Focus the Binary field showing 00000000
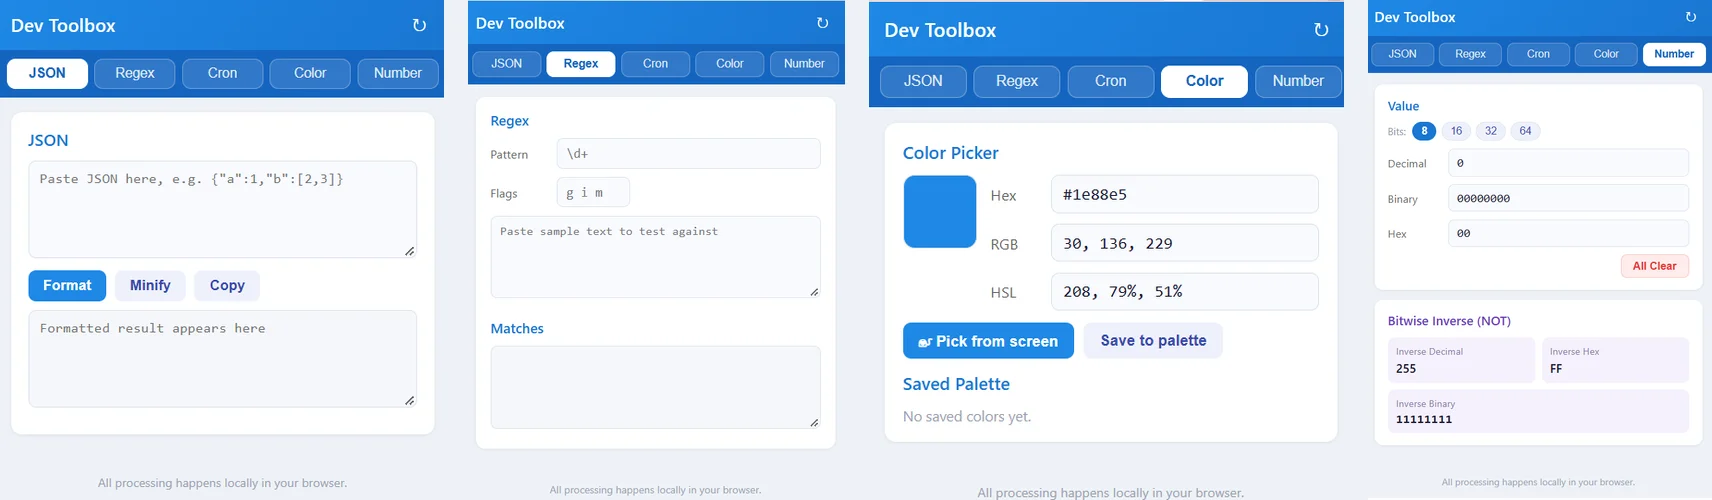The image size is (1712, 500). click(1568, 198)
